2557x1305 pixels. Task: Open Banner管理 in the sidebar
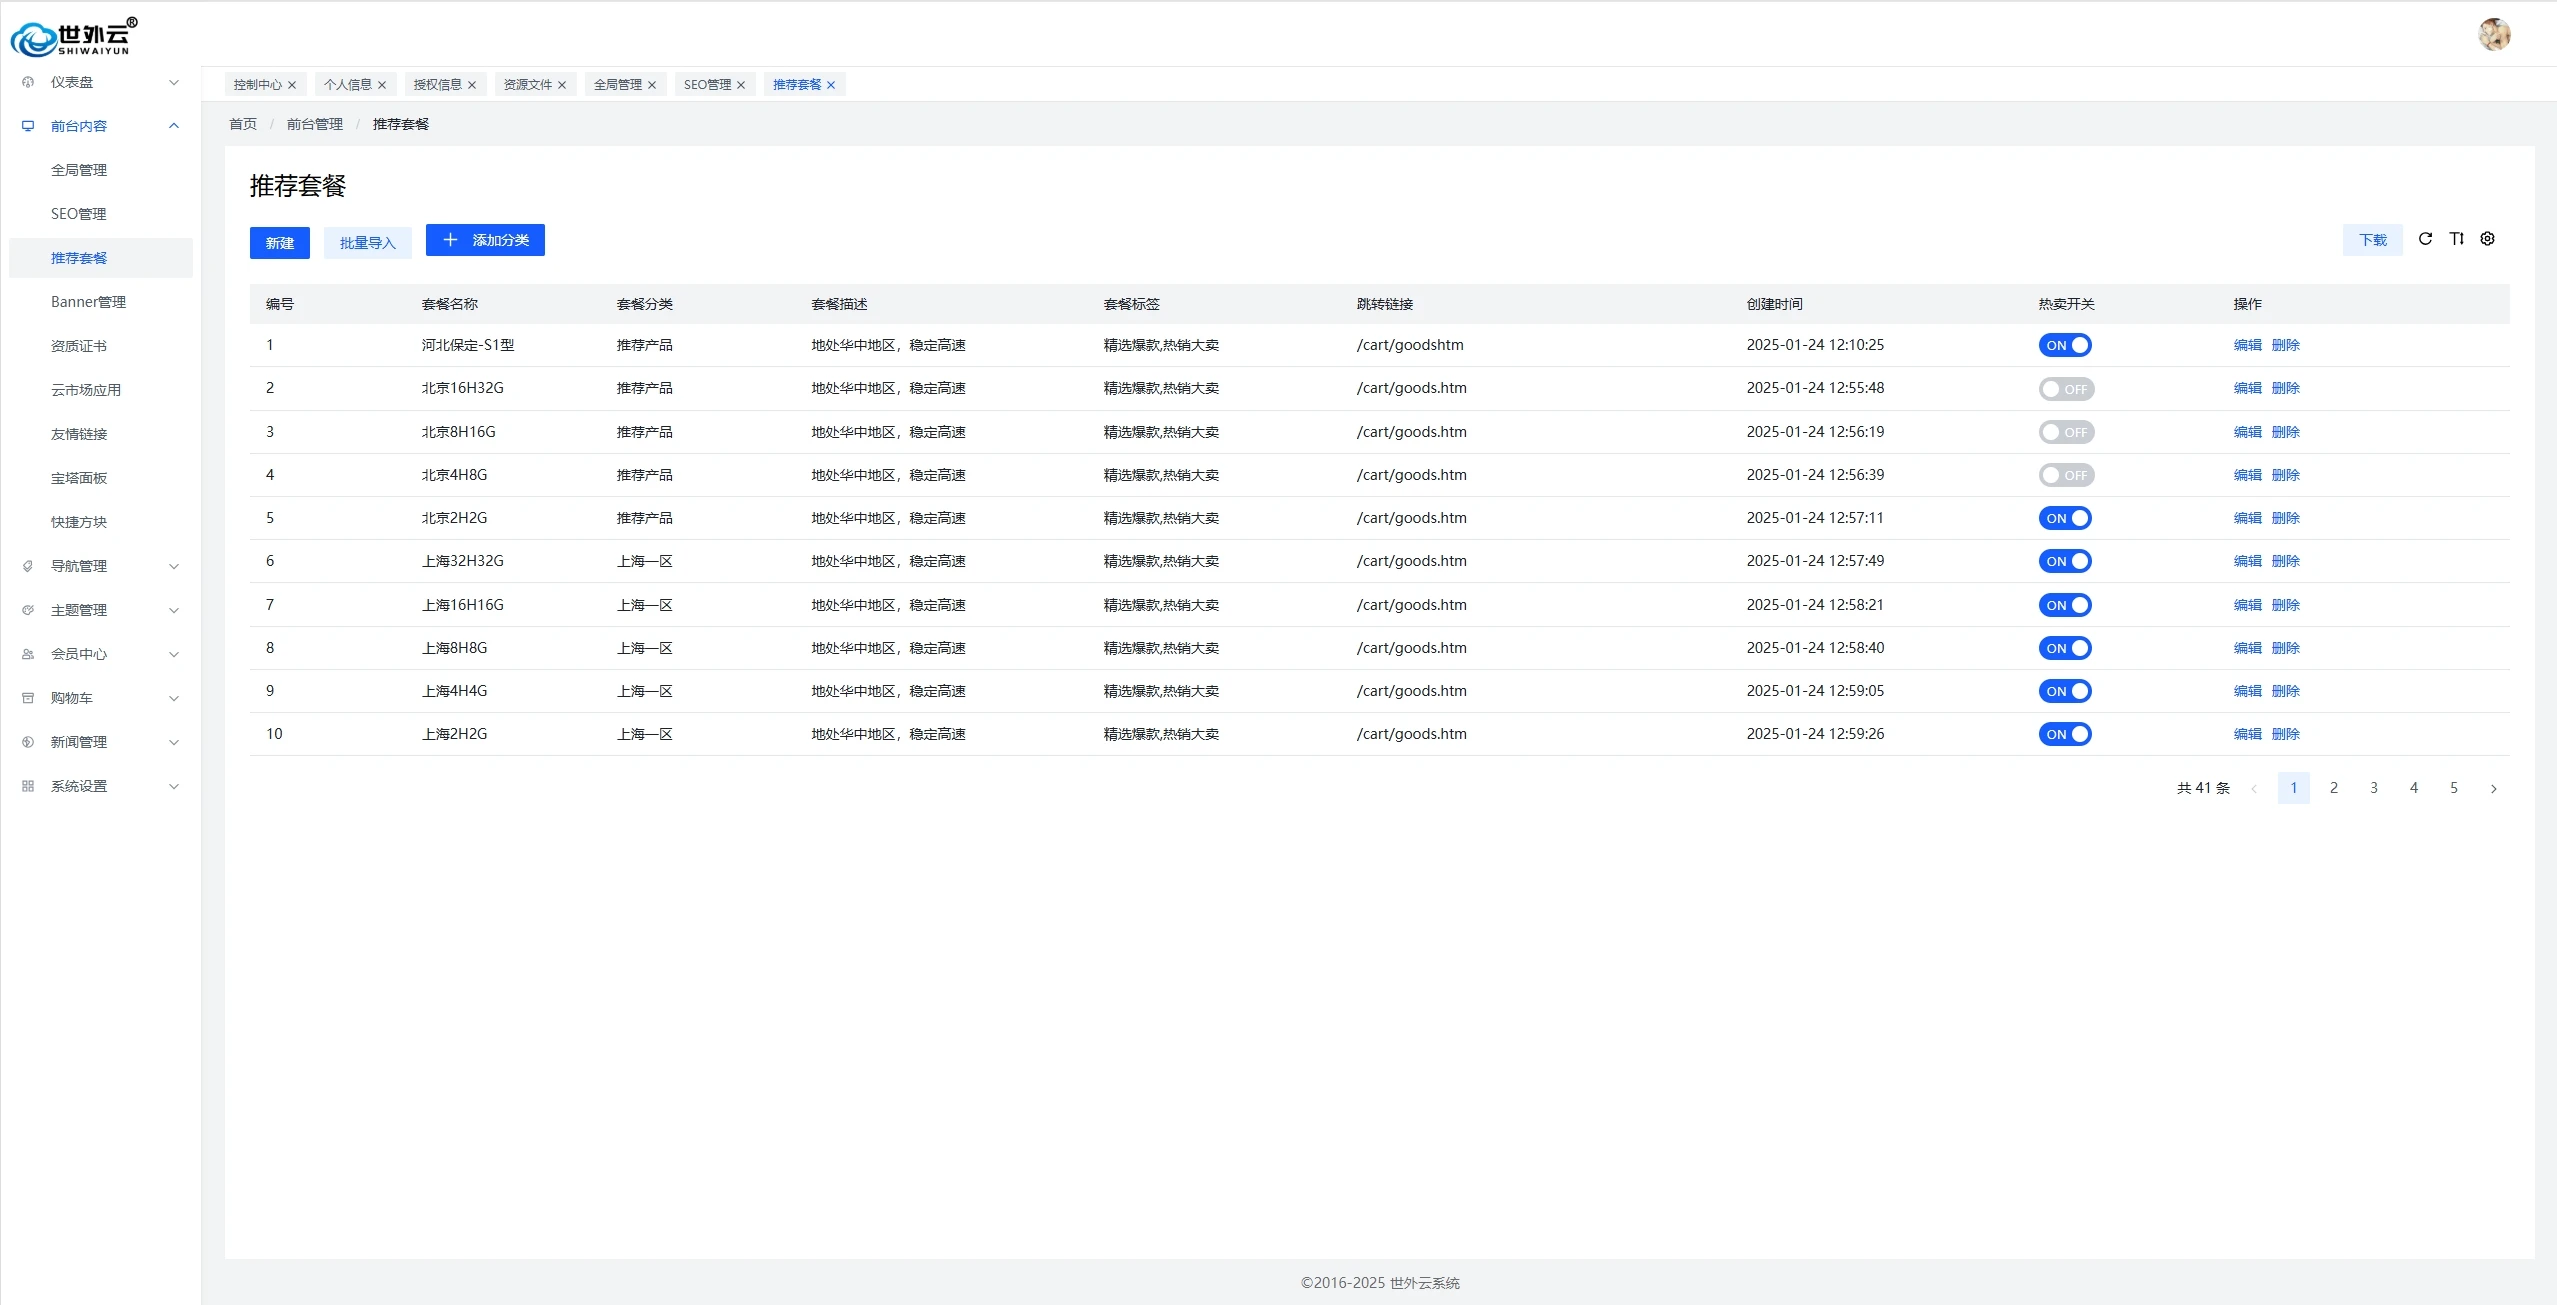(x=88, y=302)
